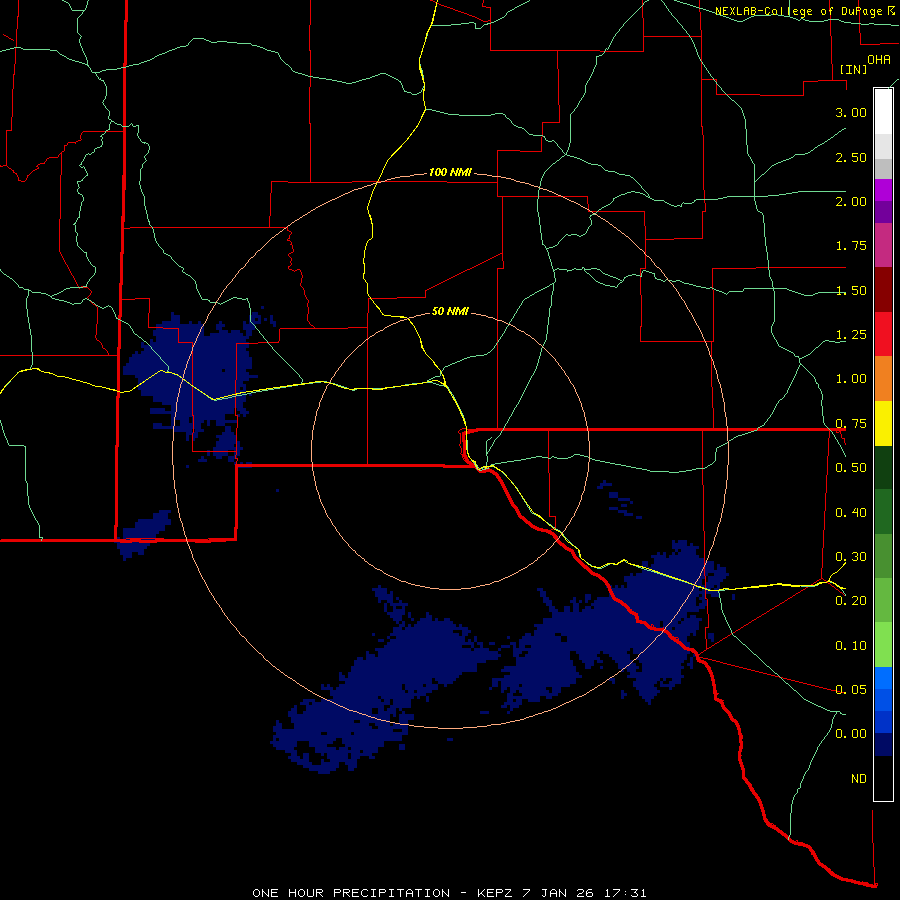Pick the orange 1.00 color swatch
This screenshot has height=900, width=900.
tap(883, 378)
